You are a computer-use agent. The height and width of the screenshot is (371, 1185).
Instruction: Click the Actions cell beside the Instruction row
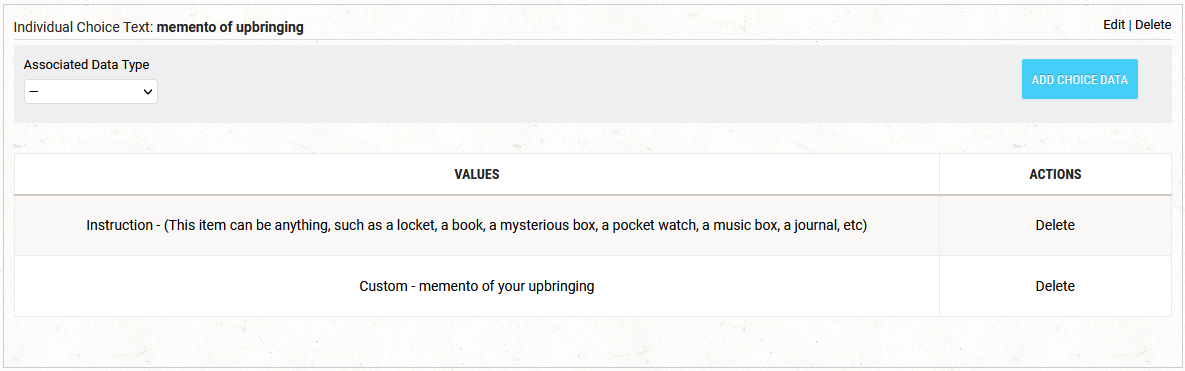tap(1055, 225)
